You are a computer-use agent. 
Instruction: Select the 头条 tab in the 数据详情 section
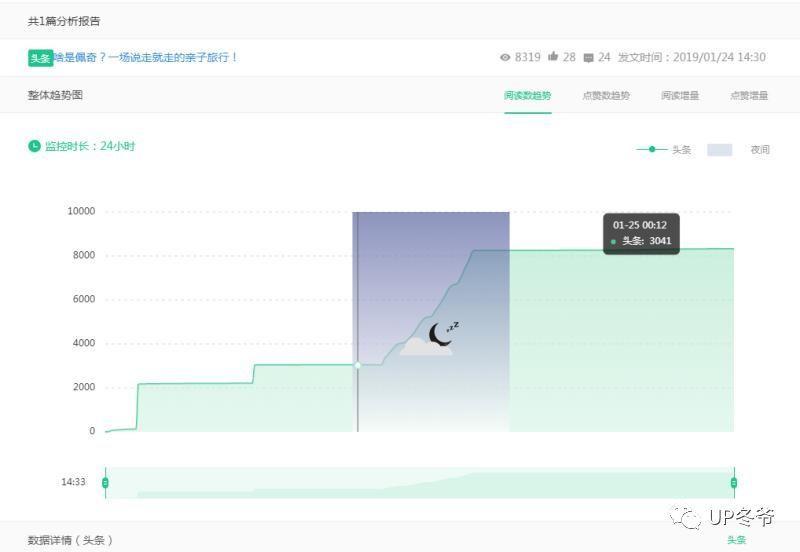coord(736,540)
